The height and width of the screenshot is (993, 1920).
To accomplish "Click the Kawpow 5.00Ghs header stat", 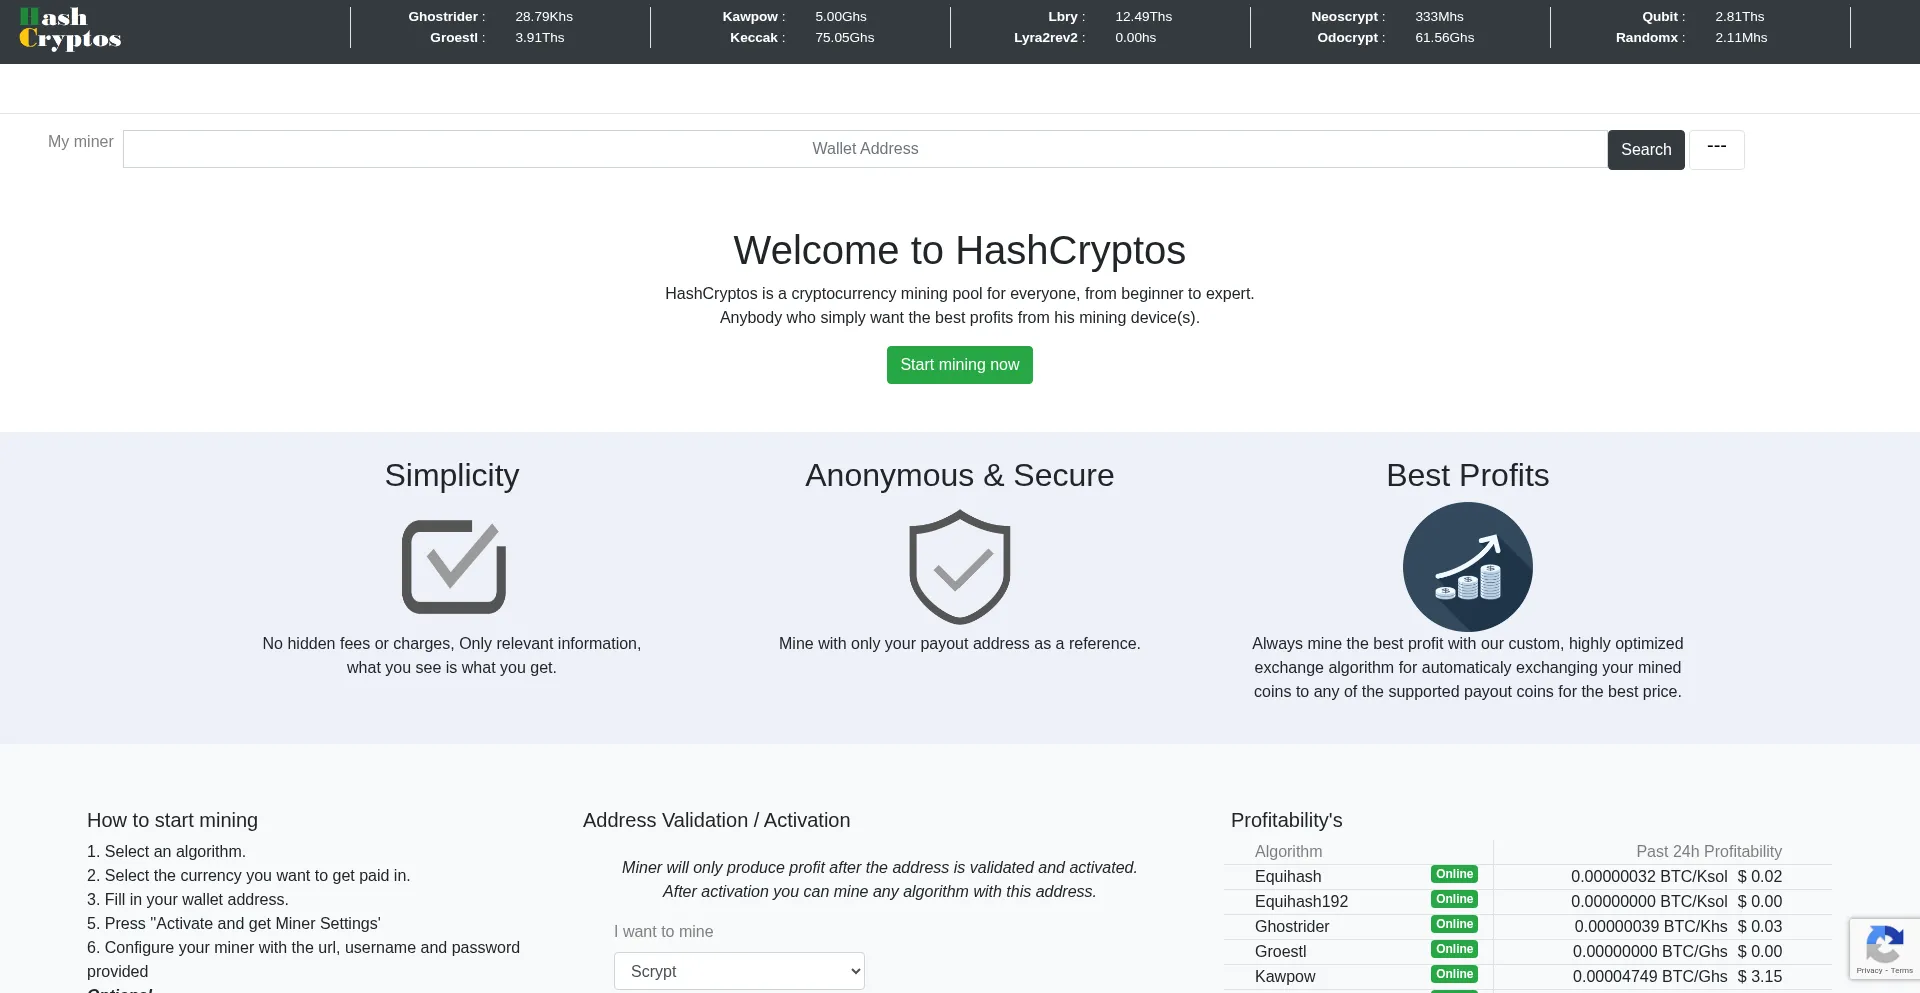I will click(794, 17).
